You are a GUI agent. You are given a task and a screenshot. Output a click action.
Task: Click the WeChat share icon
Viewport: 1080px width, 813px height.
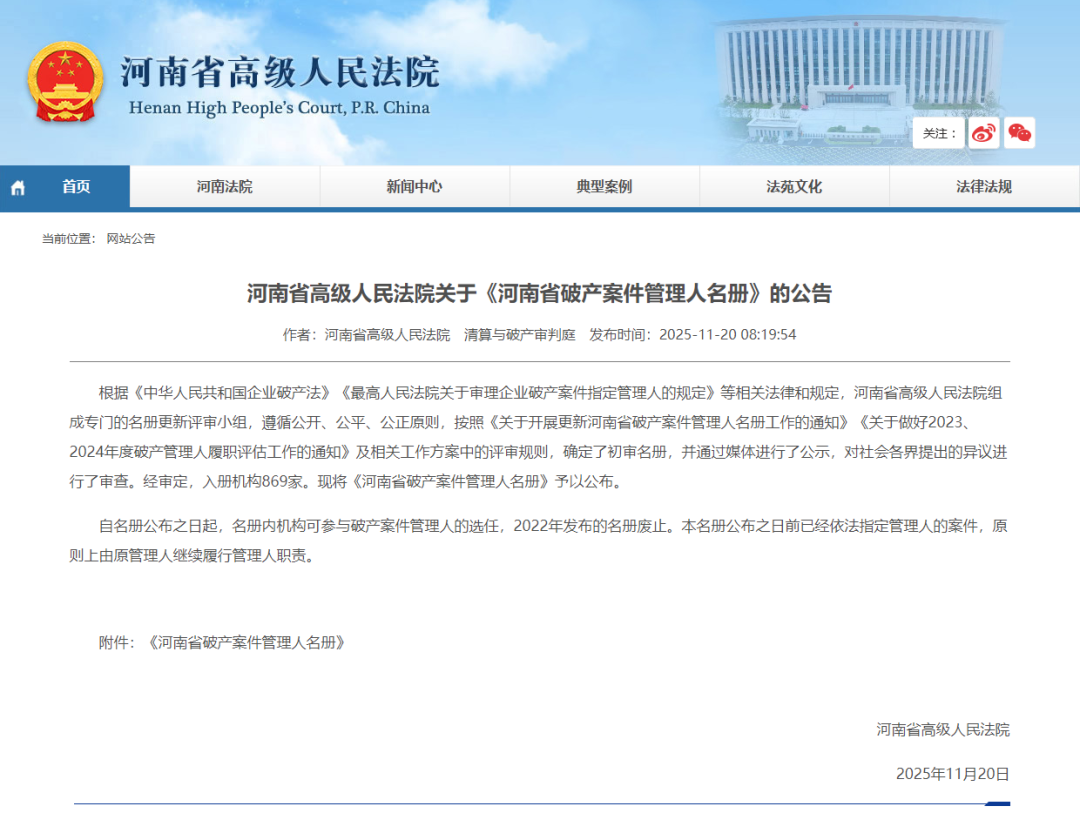[x=1020, y=132]
